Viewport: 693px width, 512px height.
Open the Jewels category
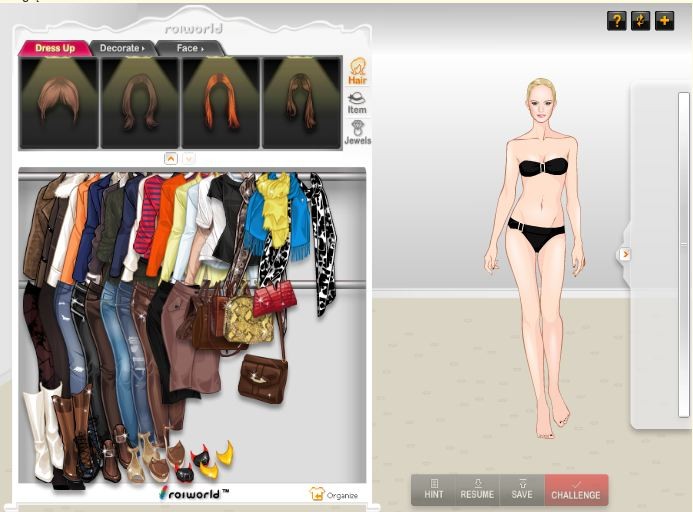(357, 133)
